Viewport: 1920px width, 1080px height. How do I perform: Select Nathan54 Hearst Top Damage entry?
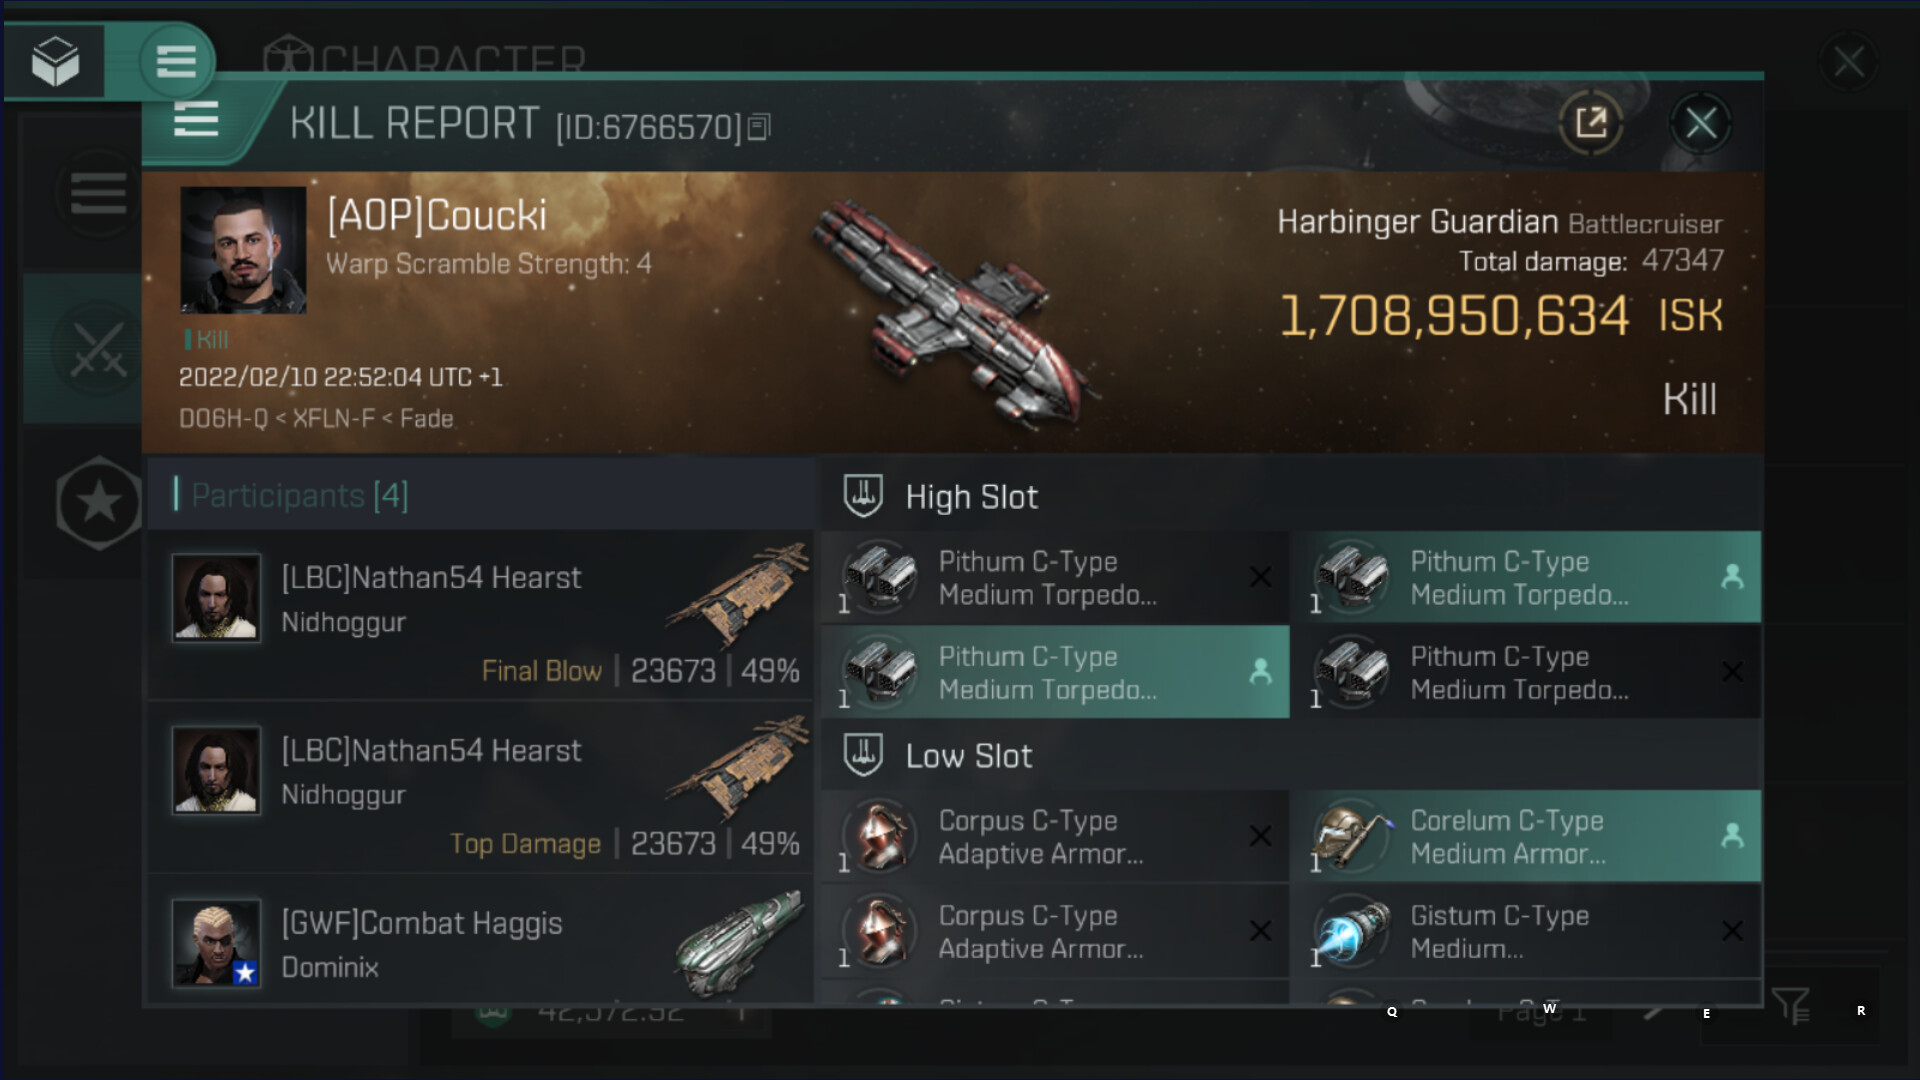tap(481, 788)
